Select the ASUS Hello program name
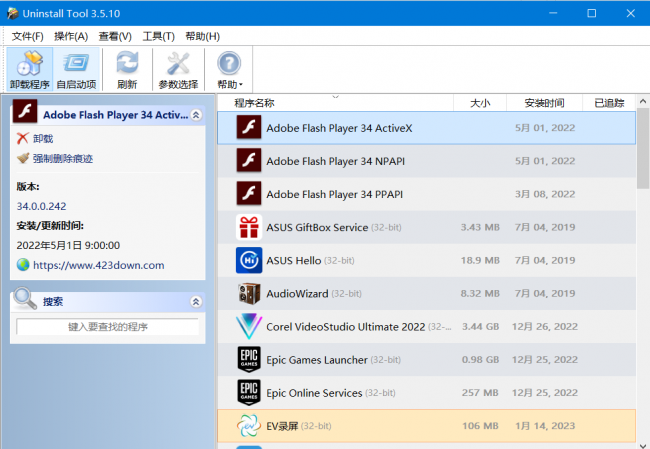Screen dimensions: 650x449 [293, 260]
